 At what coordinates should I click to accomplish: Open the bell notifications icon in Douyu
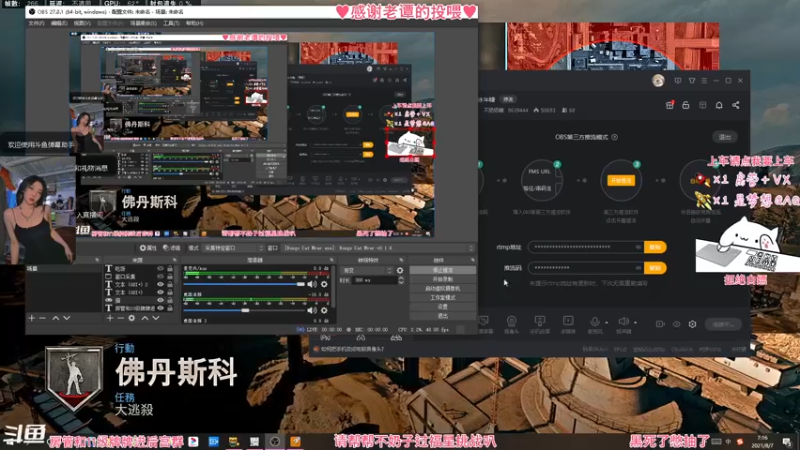coord(719,105)
